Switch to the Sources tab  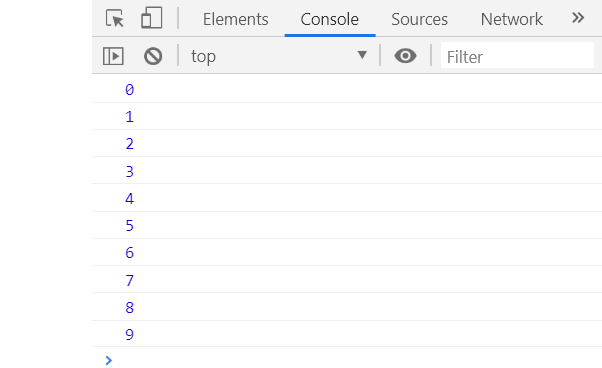tap(419, 19)
